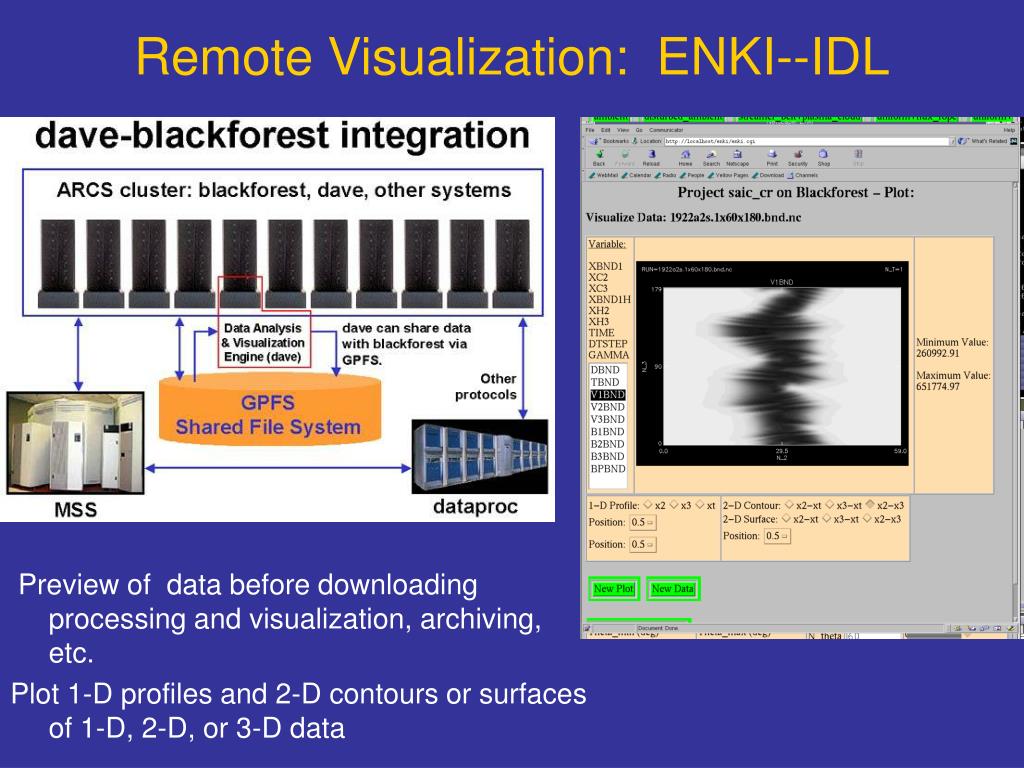Open Yellow Pages from personal toolbar
Viewport: 1024px width, 768px height.
click(x=728, y=175)
